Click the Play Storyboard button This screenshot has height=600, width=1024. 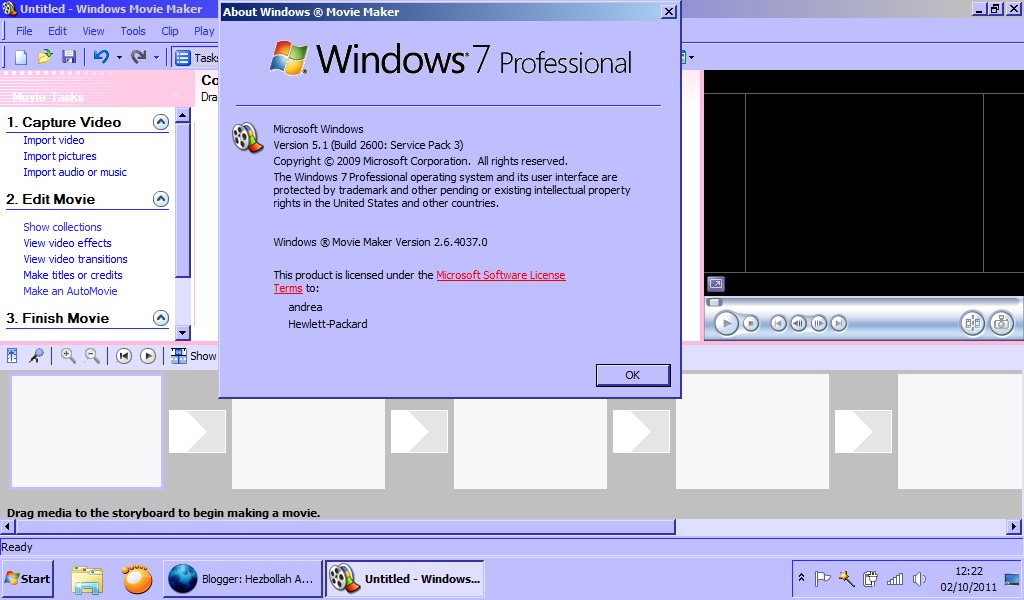point(148,356)
